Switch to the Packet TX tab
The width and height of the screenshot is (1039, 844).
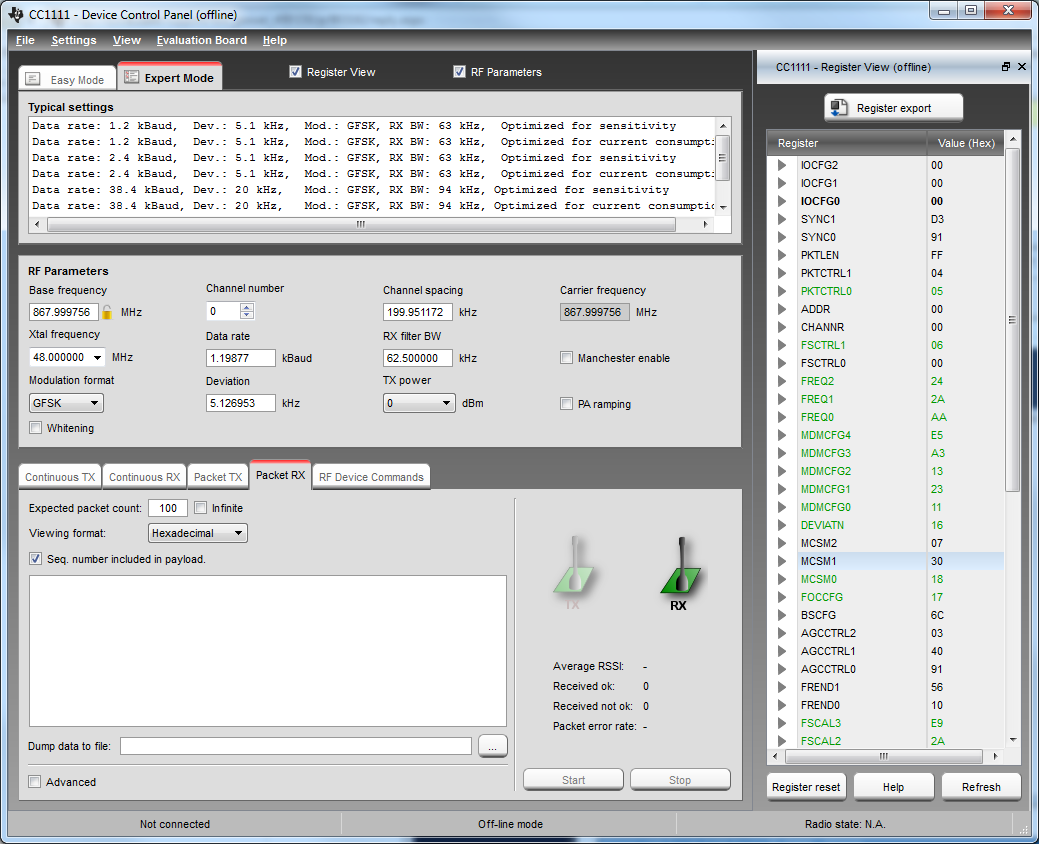pyautogui.click(x=218, y=477)
